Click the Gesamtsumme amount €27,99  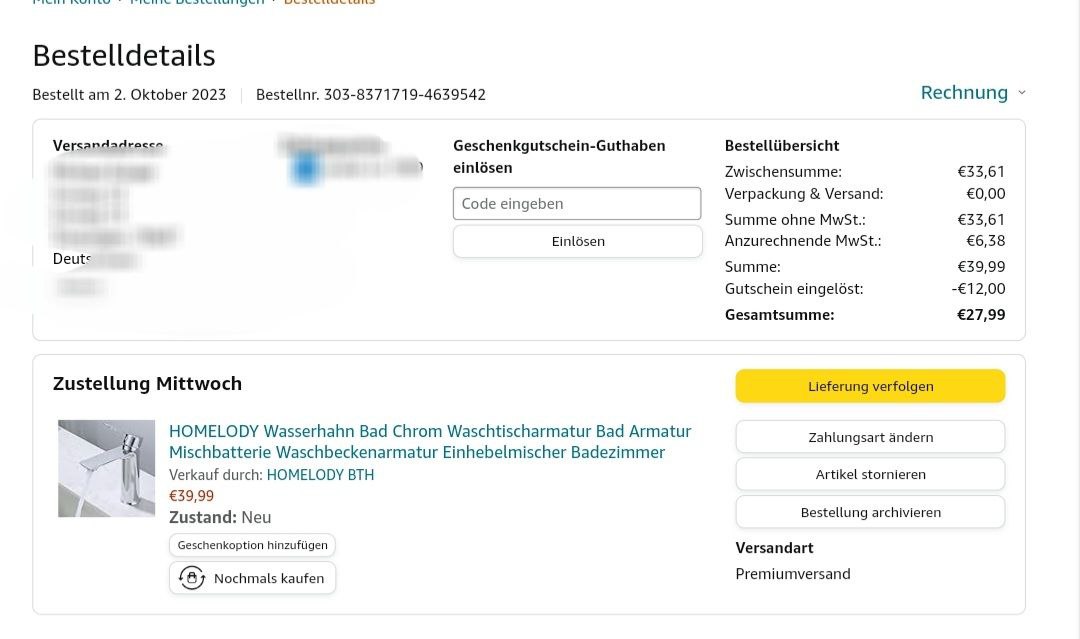(981, 315)
